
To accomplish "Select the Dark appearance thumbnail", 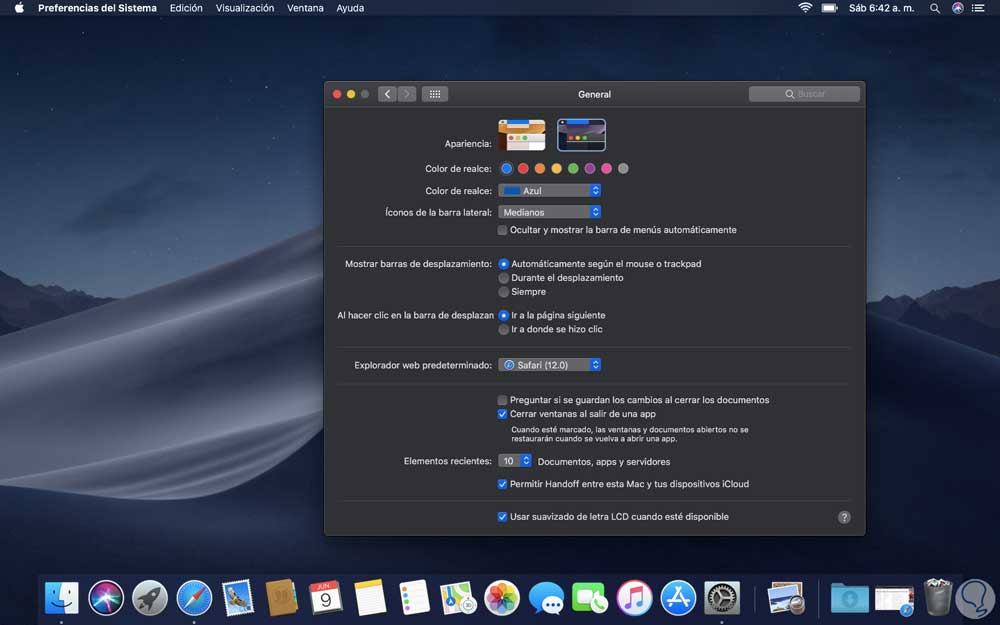I will click(x=581, y=135).
